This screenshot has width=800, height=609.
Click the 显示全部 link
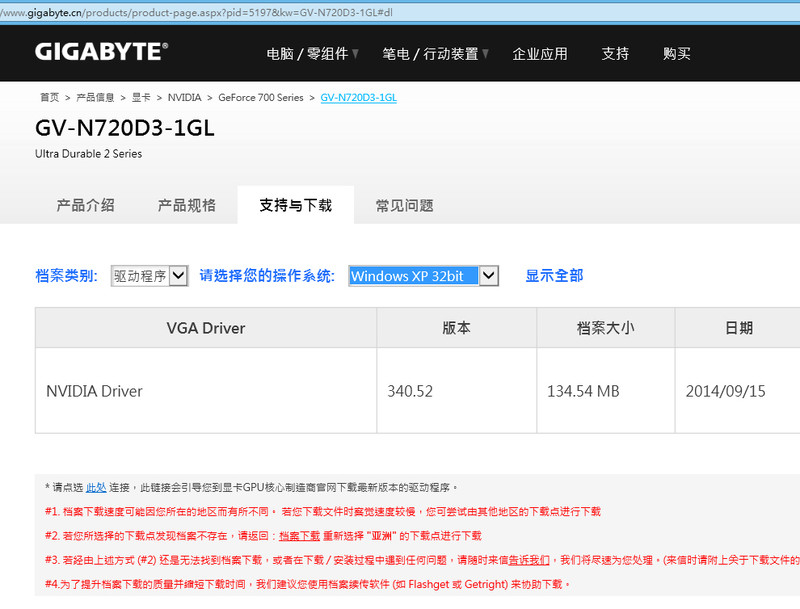click(554, 276)
